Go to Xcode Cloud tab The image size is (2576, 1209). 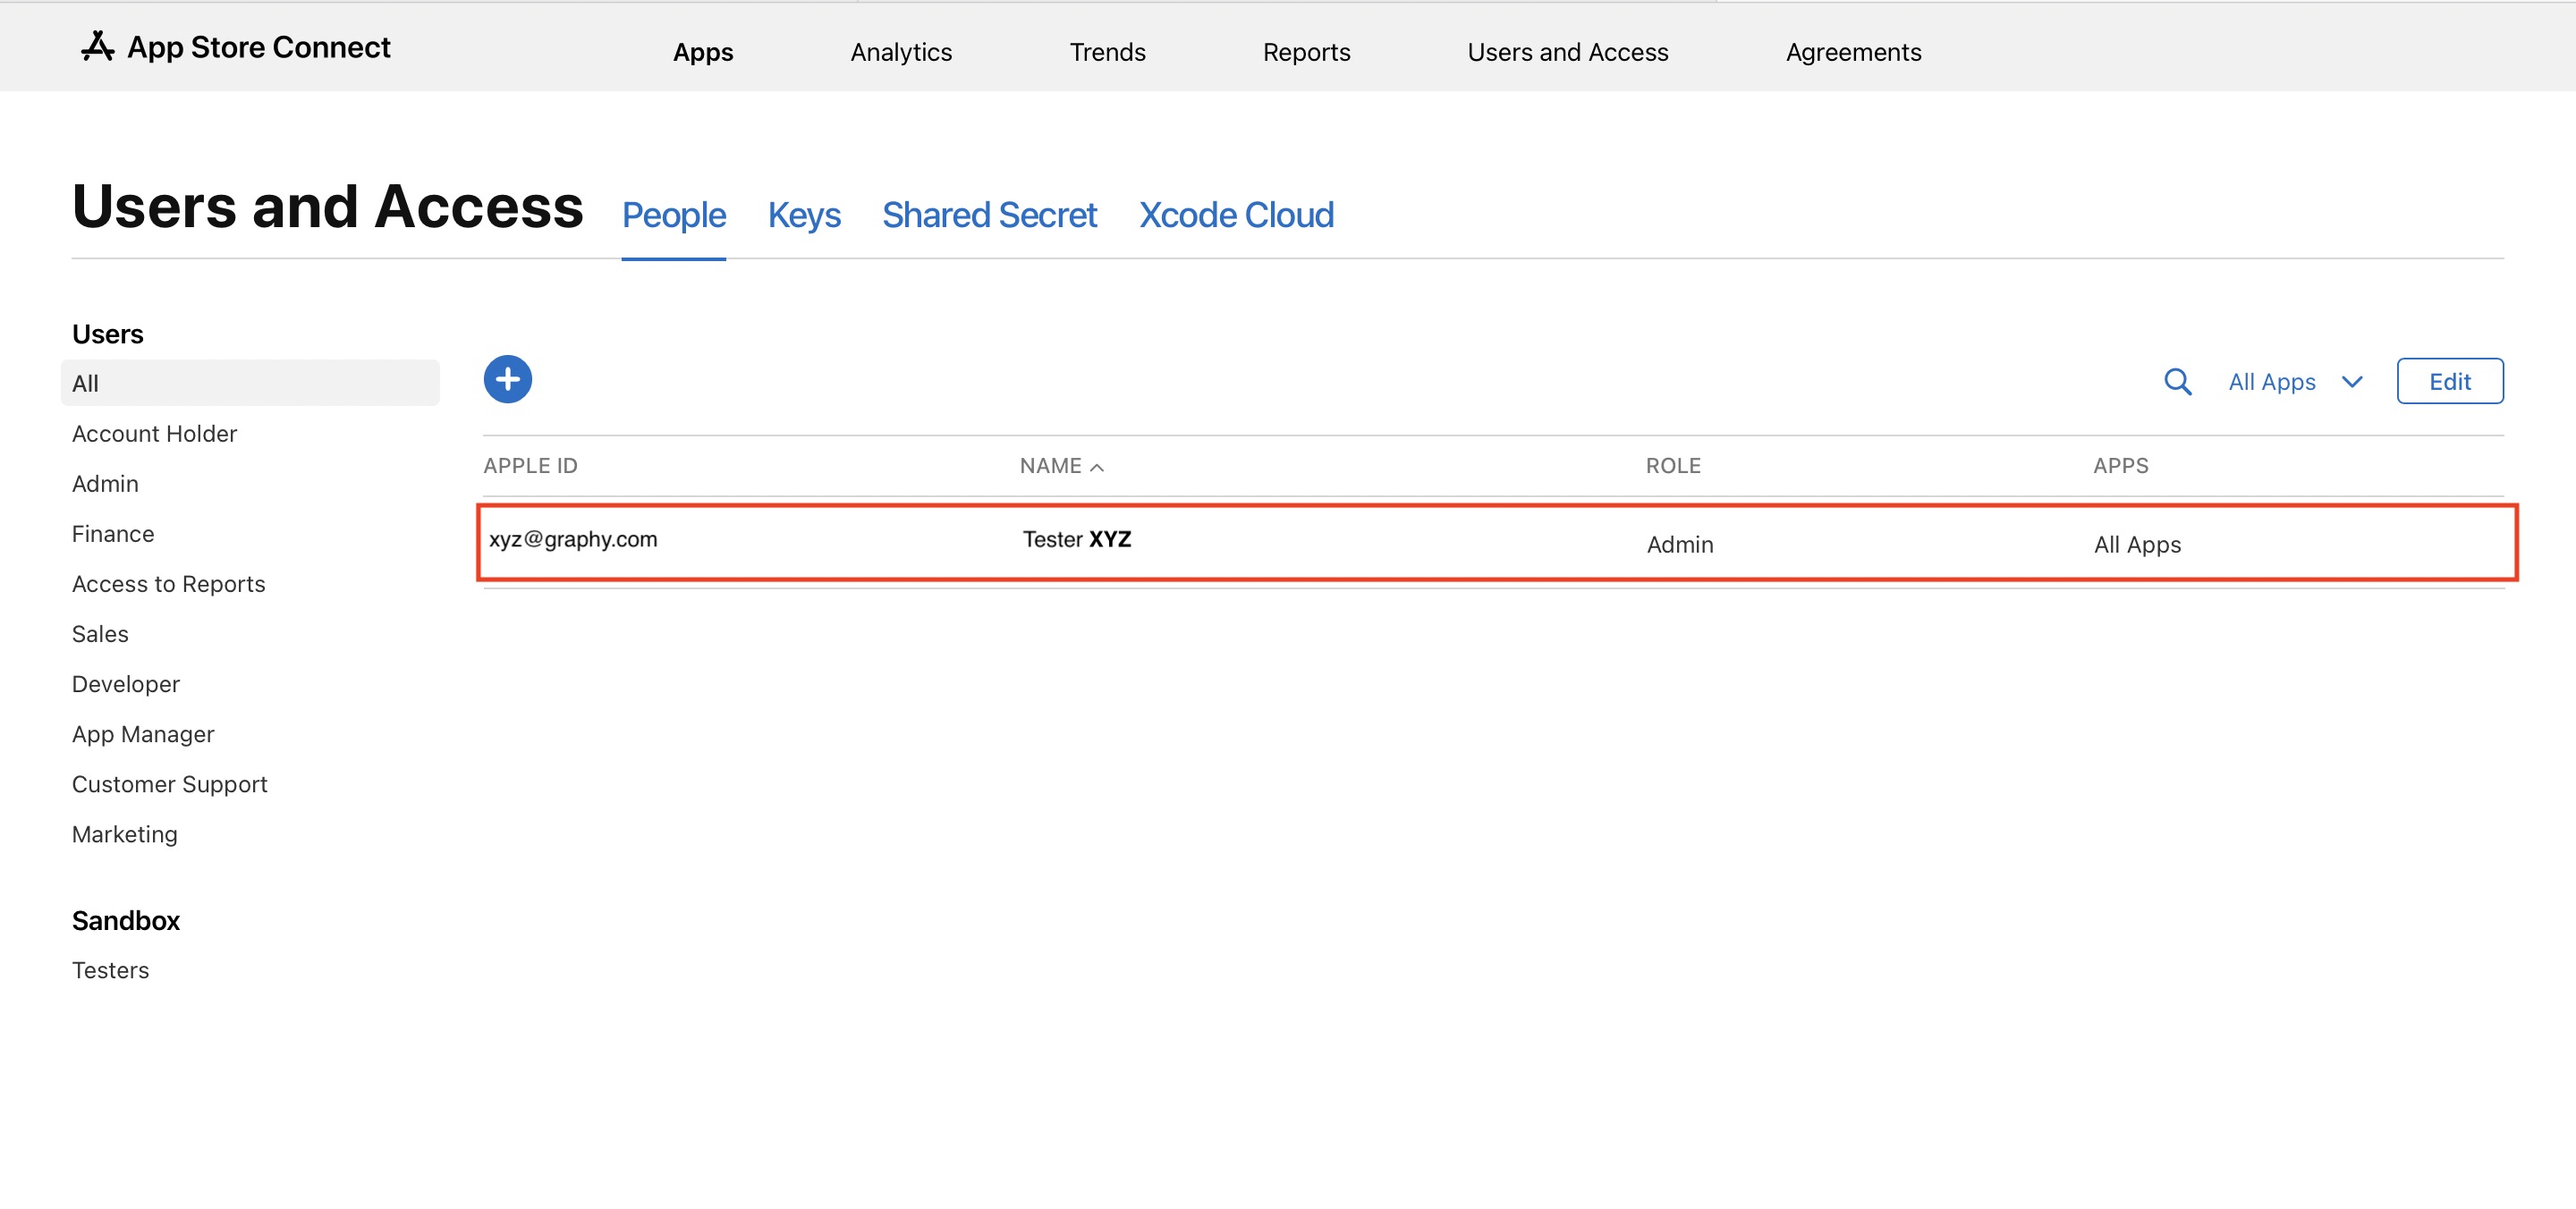[1235, 215]
